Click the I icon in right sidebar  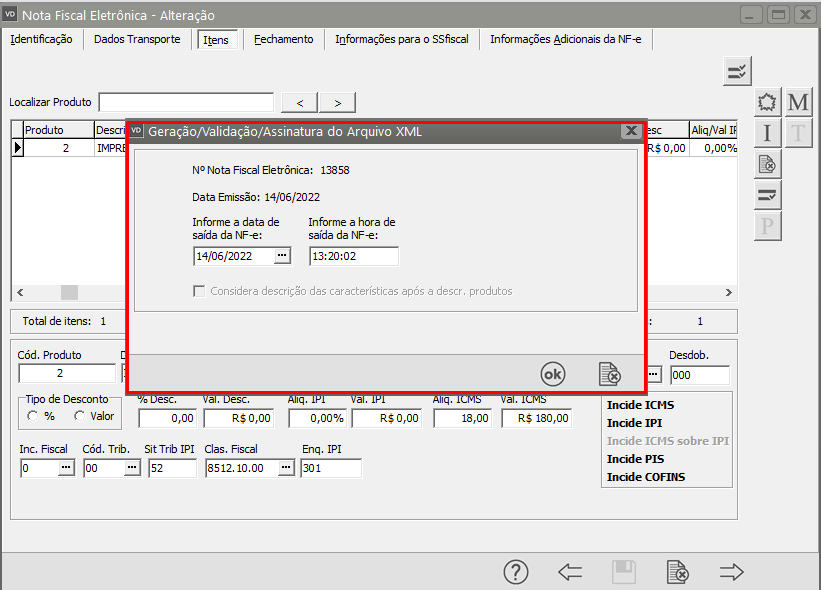coord(767,133)
